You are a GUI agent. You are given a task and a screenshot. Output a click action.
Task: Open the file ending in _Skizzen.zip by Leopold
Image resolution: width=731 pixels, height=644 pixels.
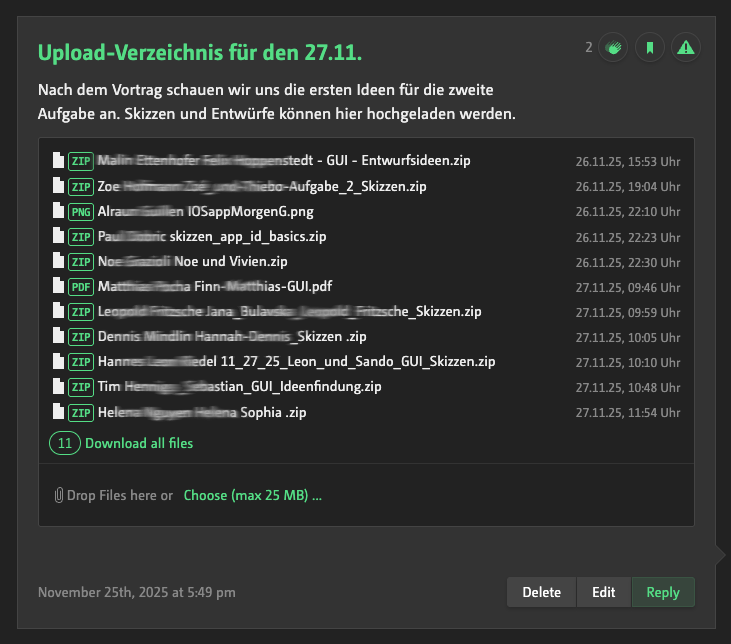point(290,312)
